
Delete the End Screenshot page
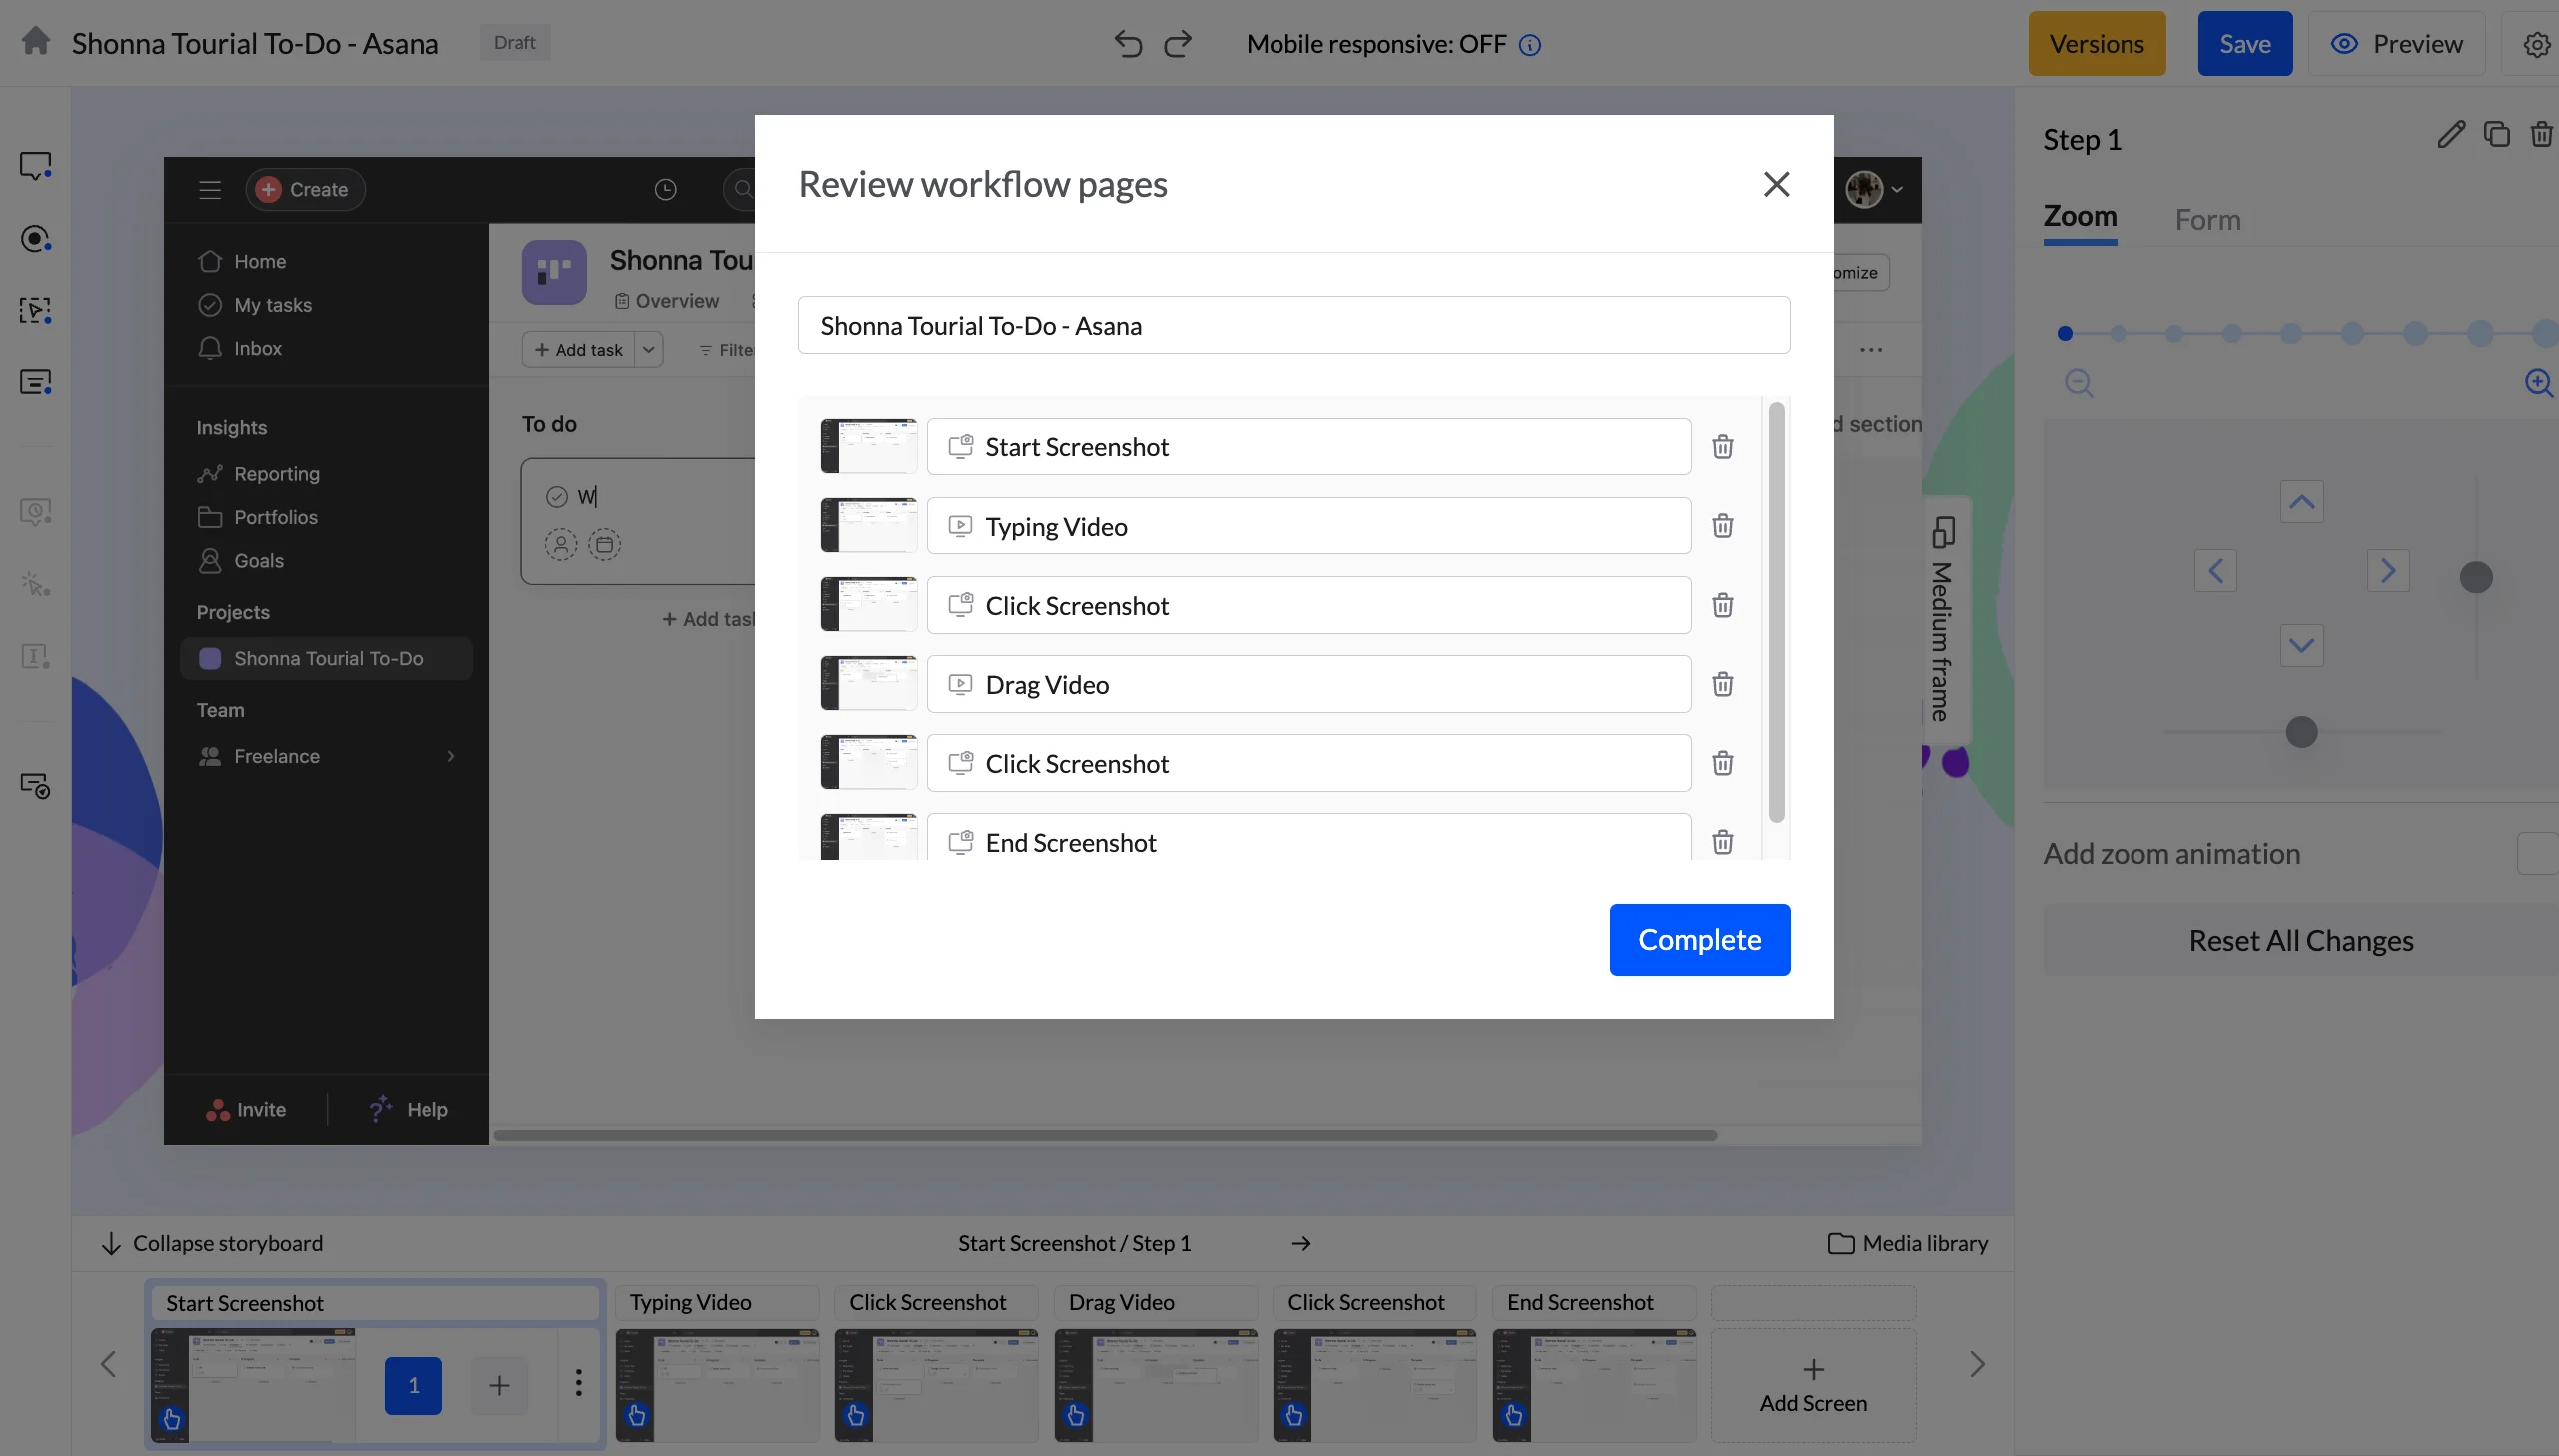click(1722, 842)
